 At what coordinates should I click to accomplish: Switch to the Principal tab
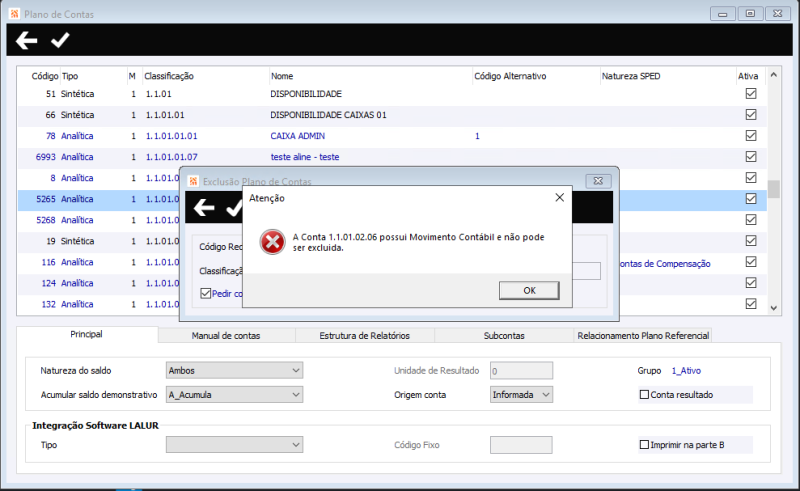pyautogui.click(x=86, y=334)
